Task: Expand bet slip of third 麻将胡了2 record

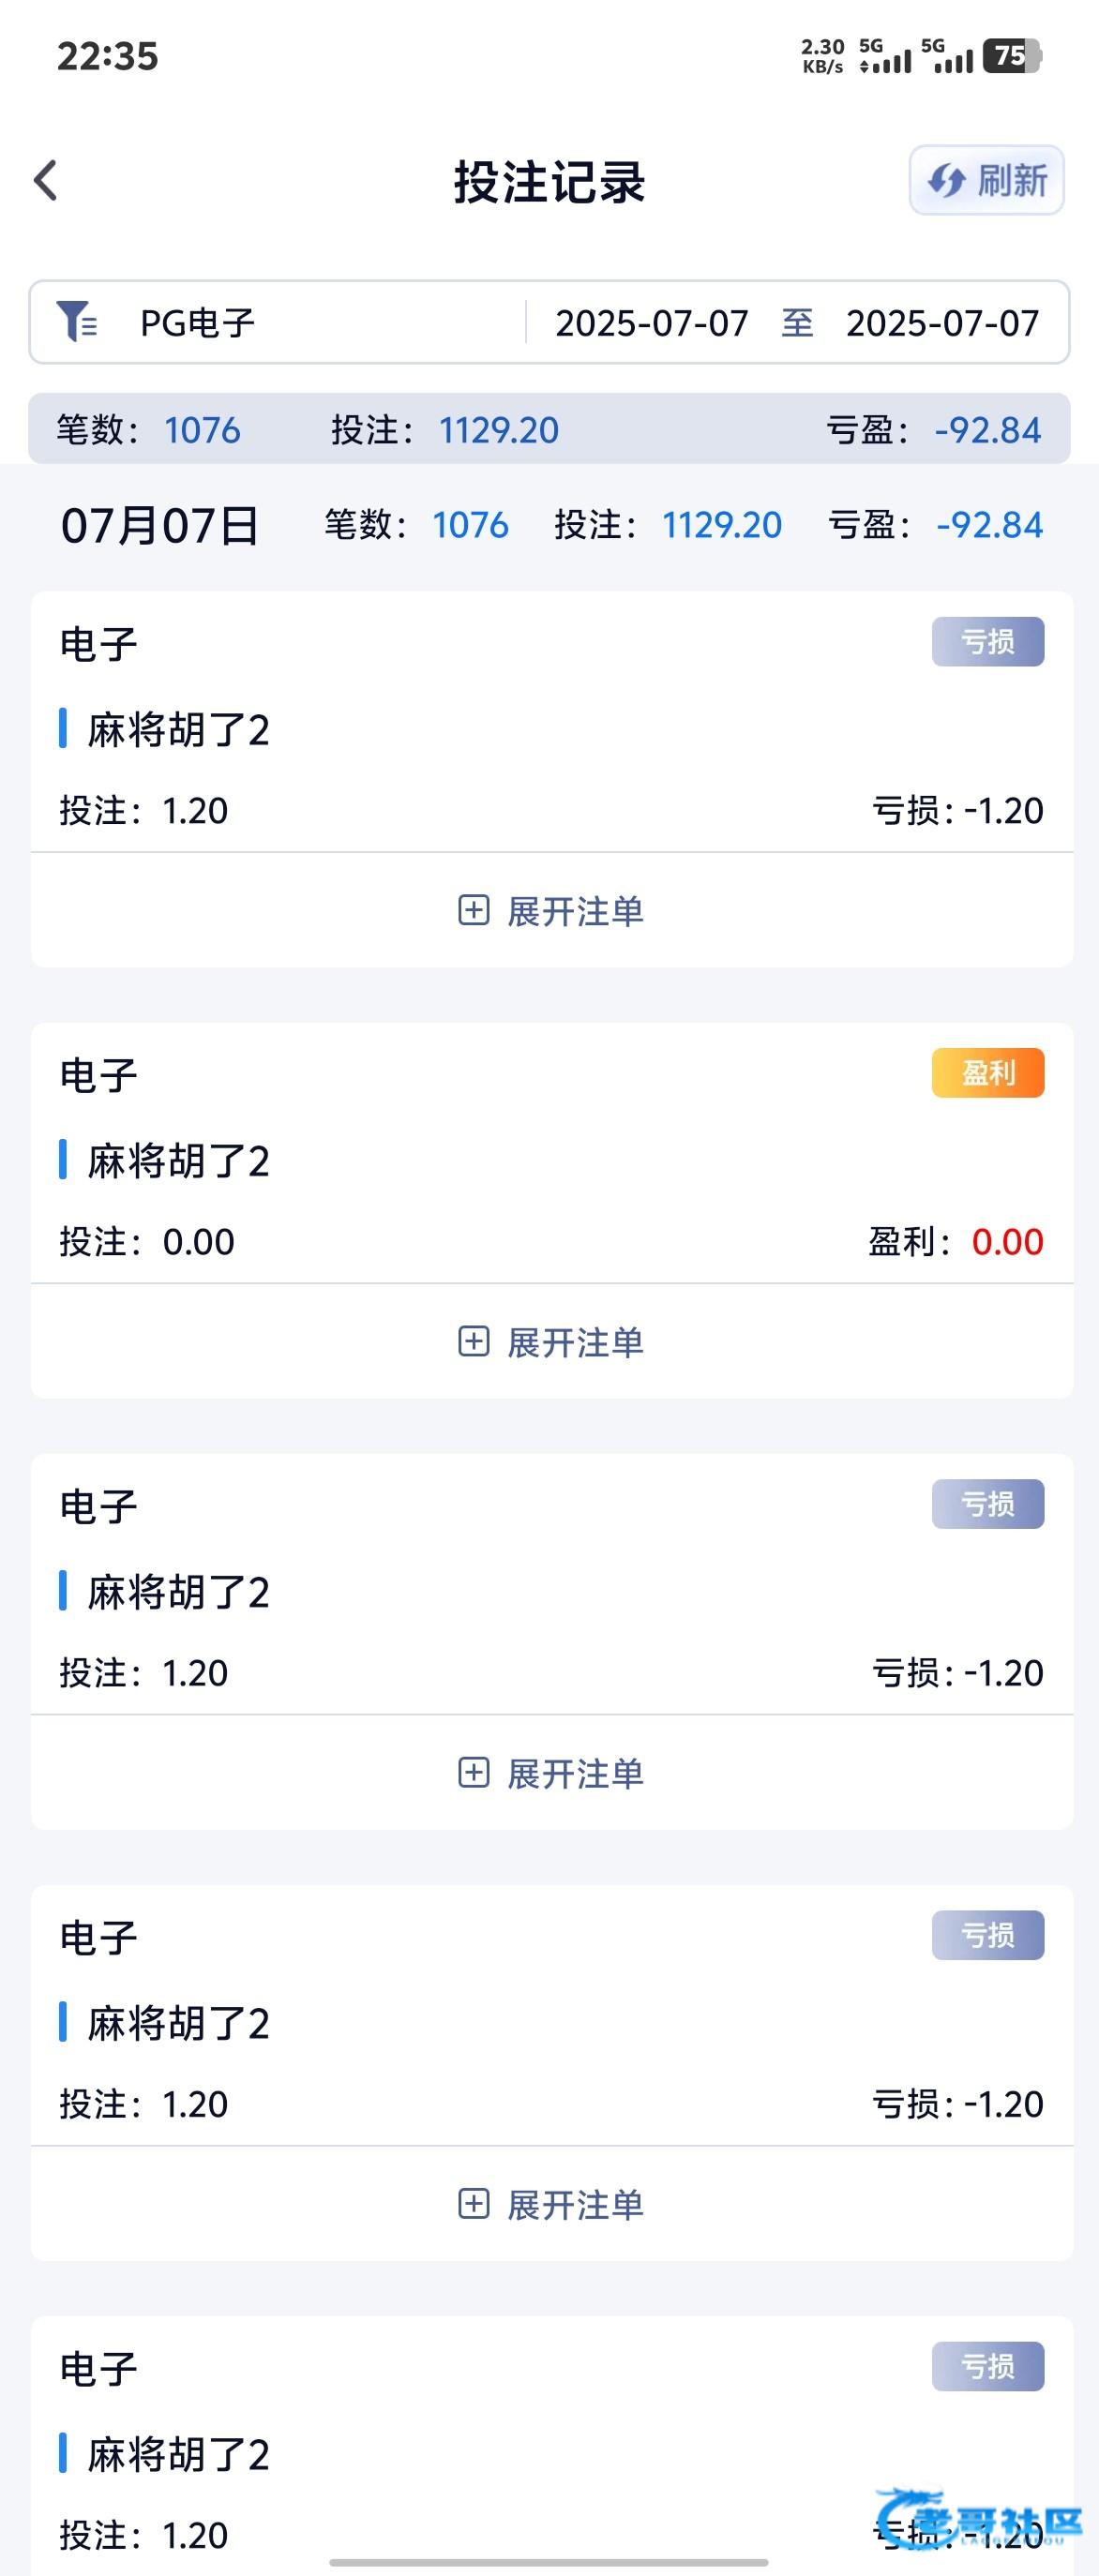Action: (x=575, y=1774)
